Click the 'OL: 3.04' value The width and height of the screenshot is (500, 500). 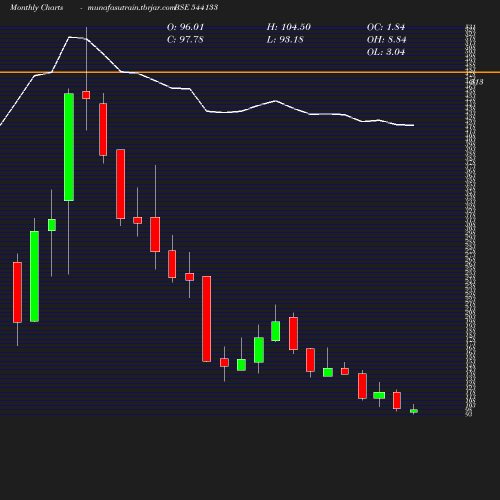pos(386,52)
